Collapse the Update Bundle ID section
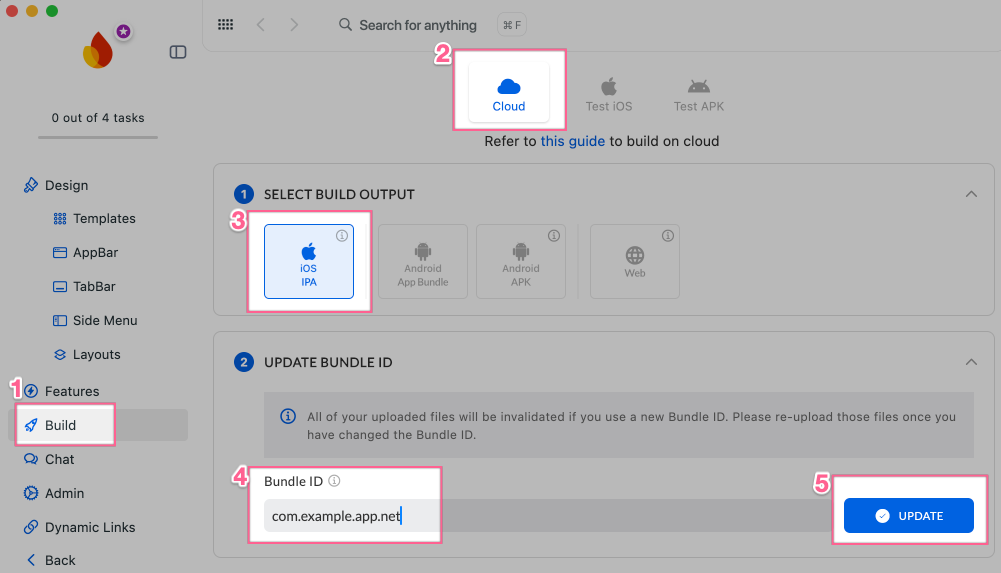The width and height of the screenshot is (1001, 573). (x=971, y=362)
